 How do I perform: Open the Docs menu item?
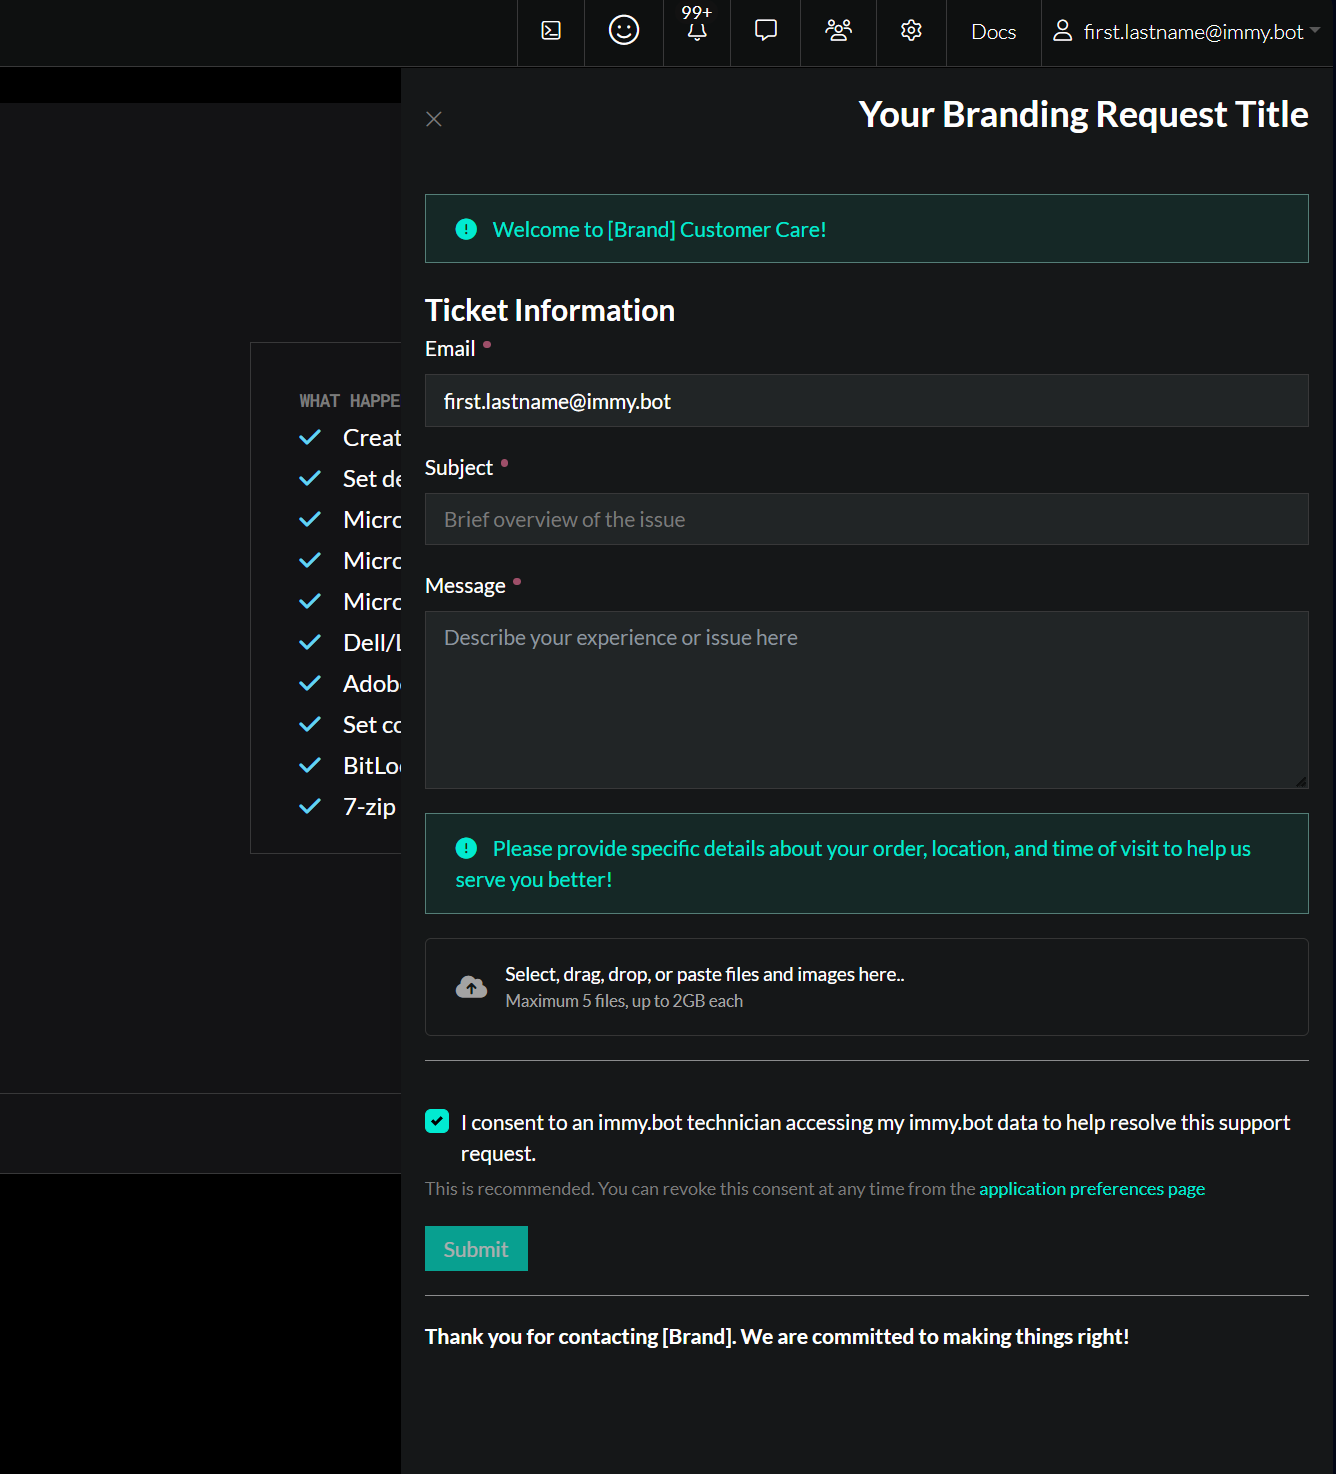[993, 32]
